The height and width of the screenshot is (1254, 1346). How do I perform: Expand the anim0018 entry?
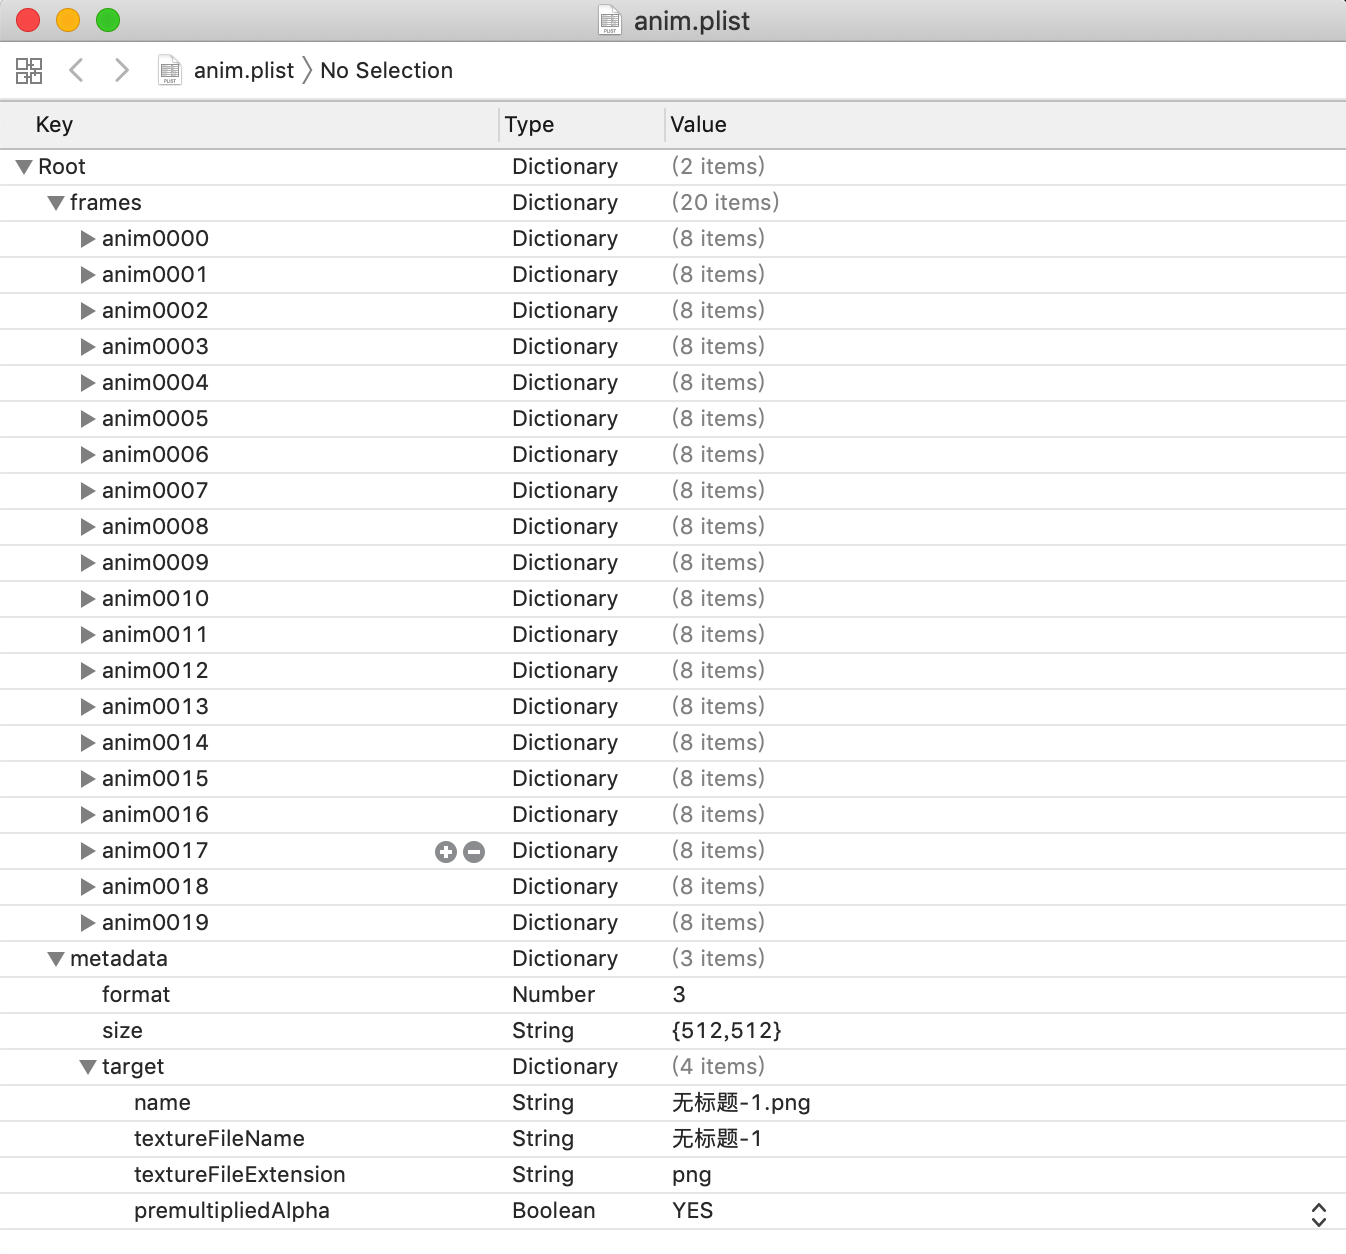point(88,887)
